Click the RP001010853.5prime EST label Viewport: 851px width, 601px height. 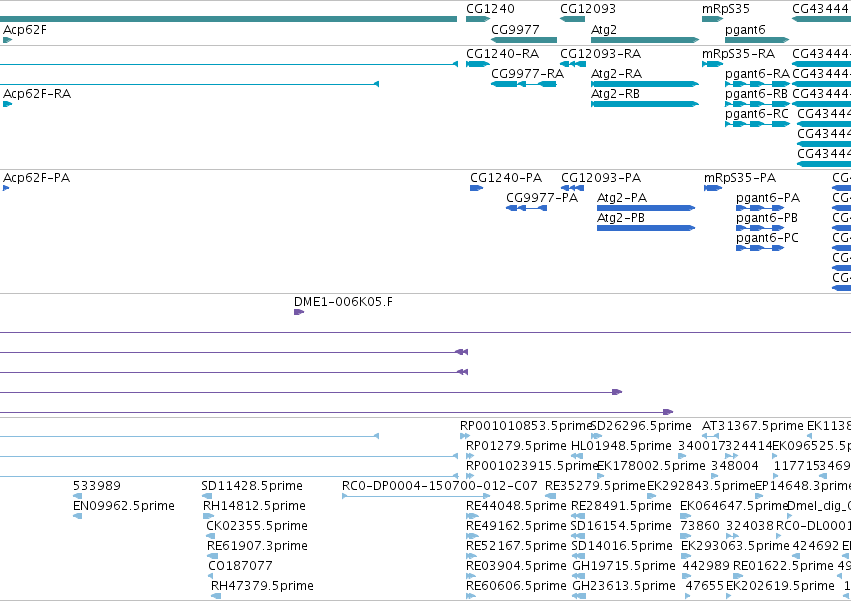[x=525, y=426]
